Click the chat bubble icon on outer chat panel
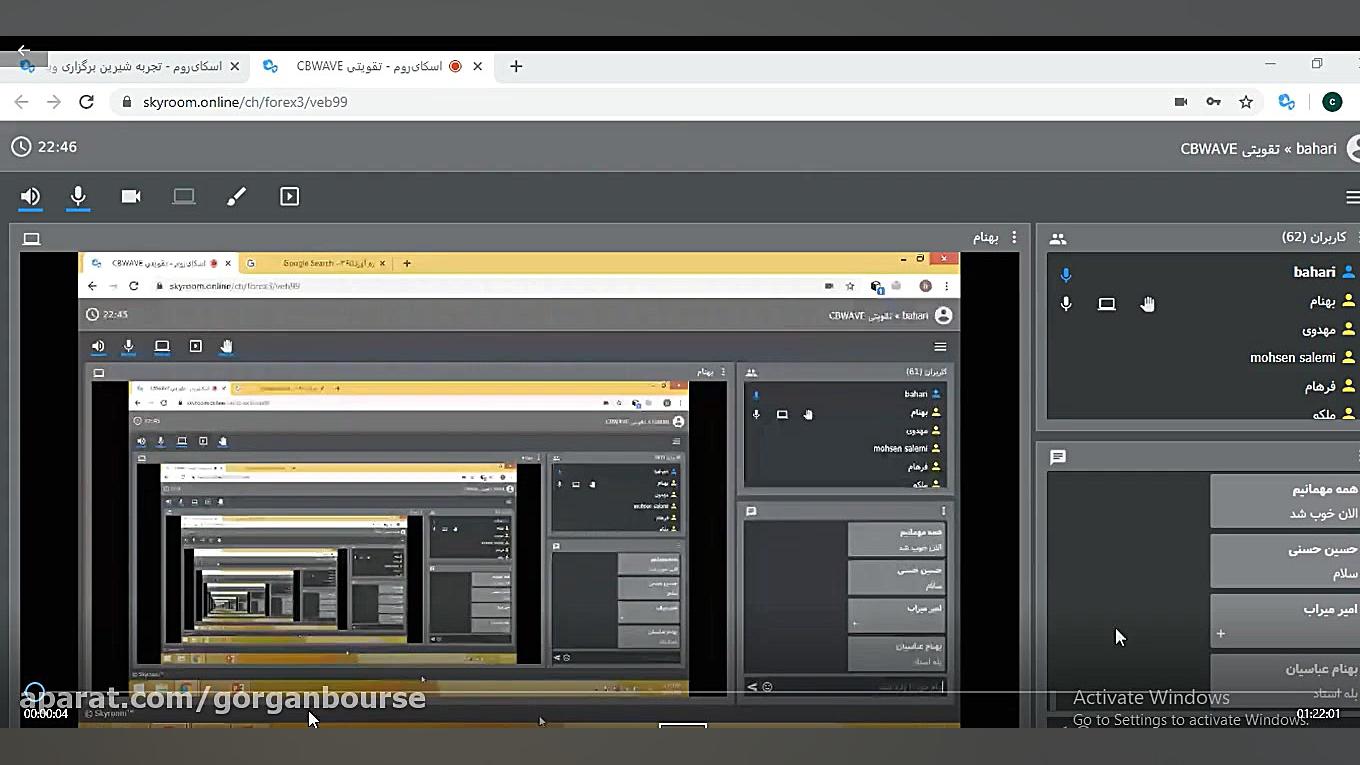Screen dimensions: 1360x765 1058,457
